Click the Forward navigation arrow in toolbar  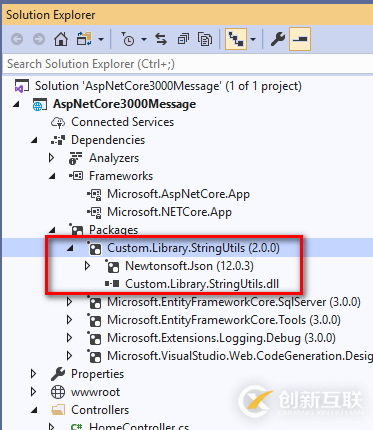click(x=39, y=39)
